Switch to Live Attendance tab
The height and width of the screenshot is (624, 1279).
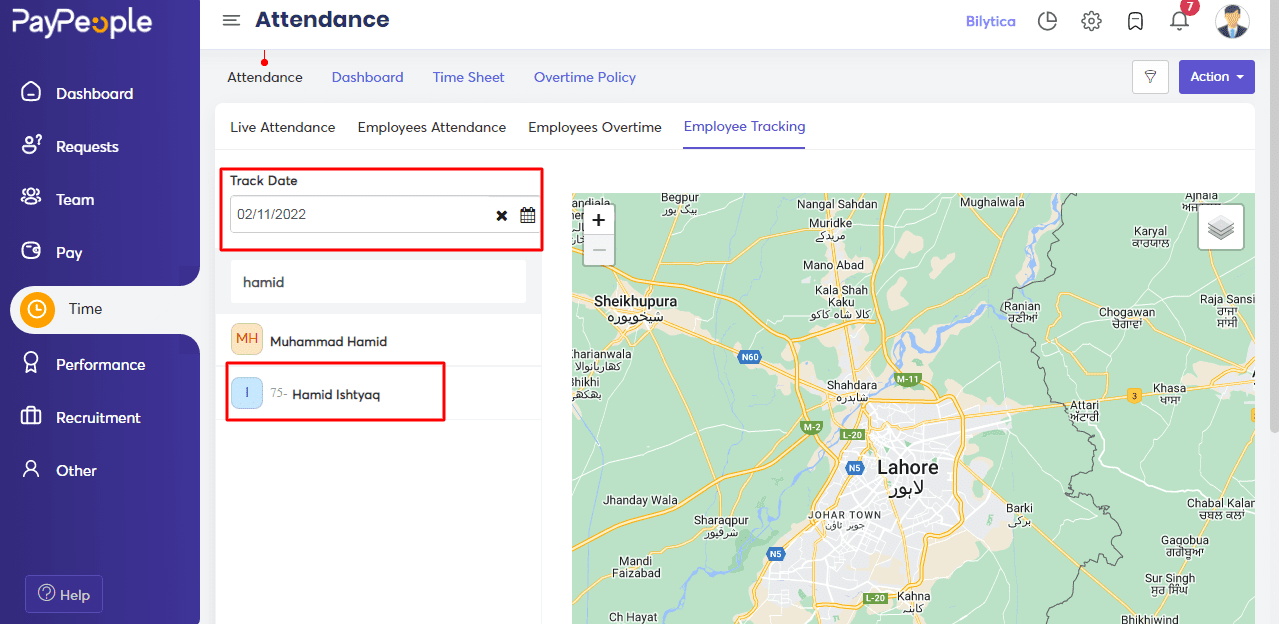[283, 127]
